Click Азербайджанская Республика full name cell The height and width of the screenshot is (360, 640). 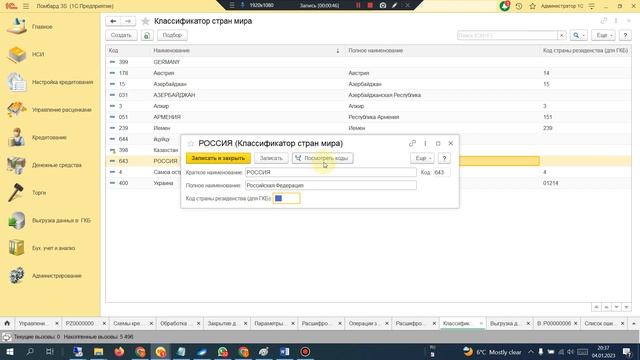click(384, 95)
